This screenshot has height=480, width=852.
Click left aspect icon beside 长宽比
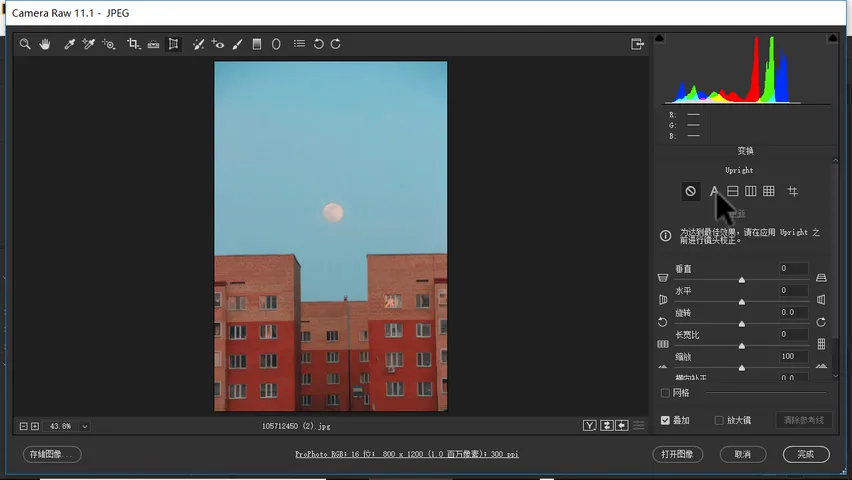pyautogui.click(x=662, y=344)
